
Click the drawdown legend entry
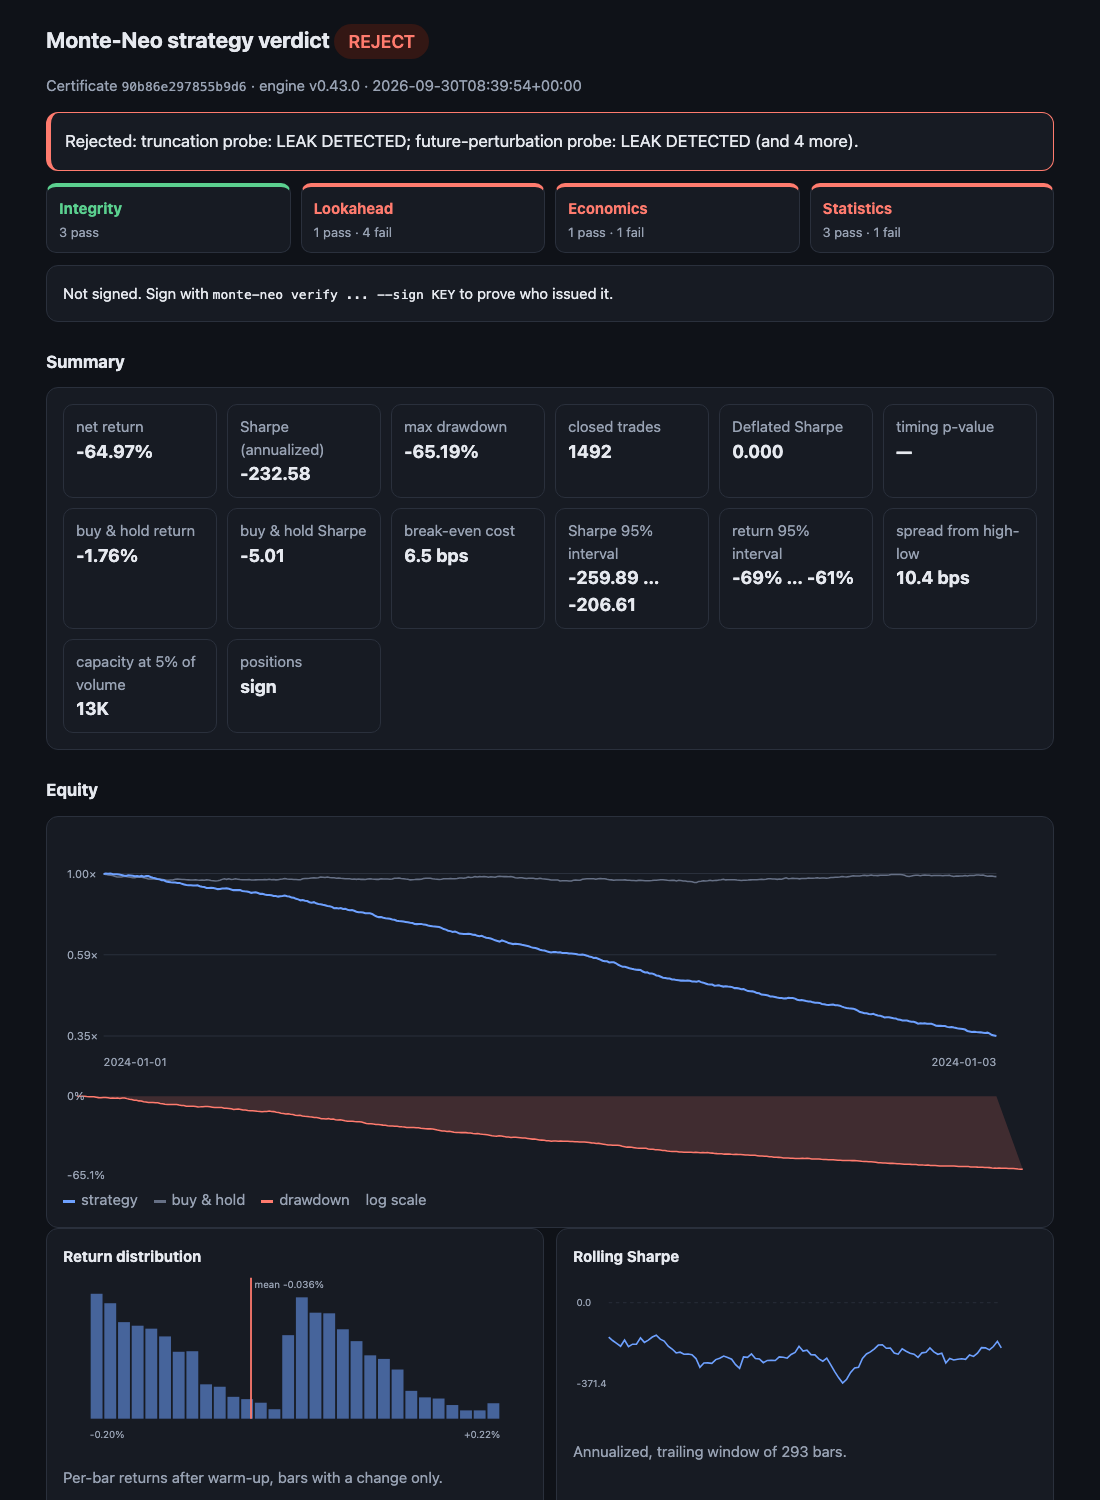tap(305, 1200)
